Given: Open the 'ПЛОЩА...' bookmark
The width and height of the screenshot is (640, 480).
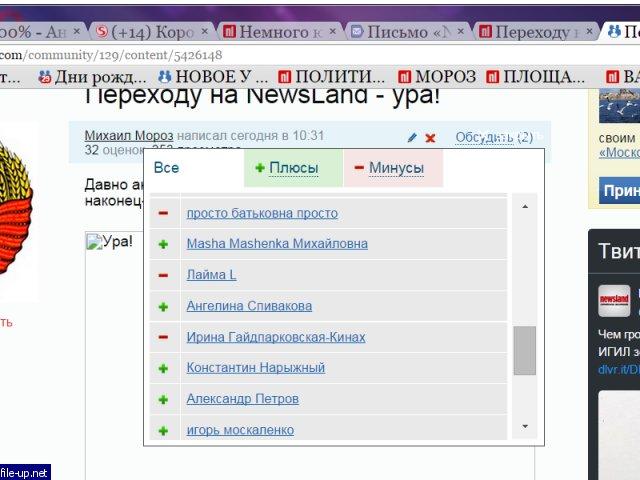Looking at the screenshot, I should click(536, 77).
